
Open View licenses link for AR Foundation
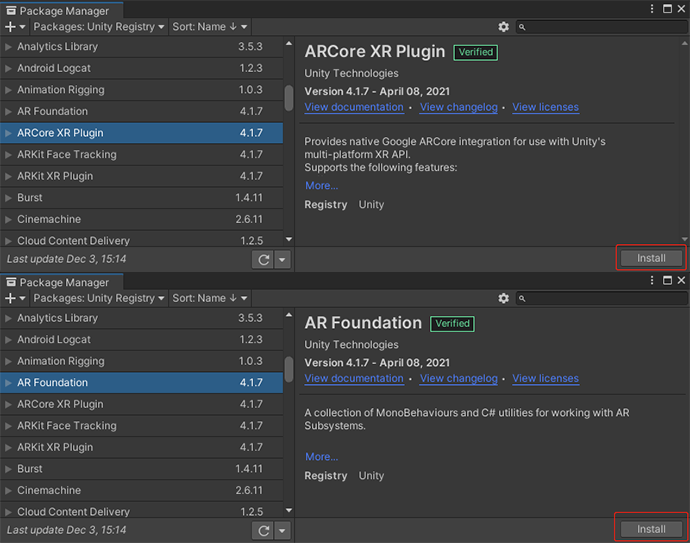tap(545, 378)
